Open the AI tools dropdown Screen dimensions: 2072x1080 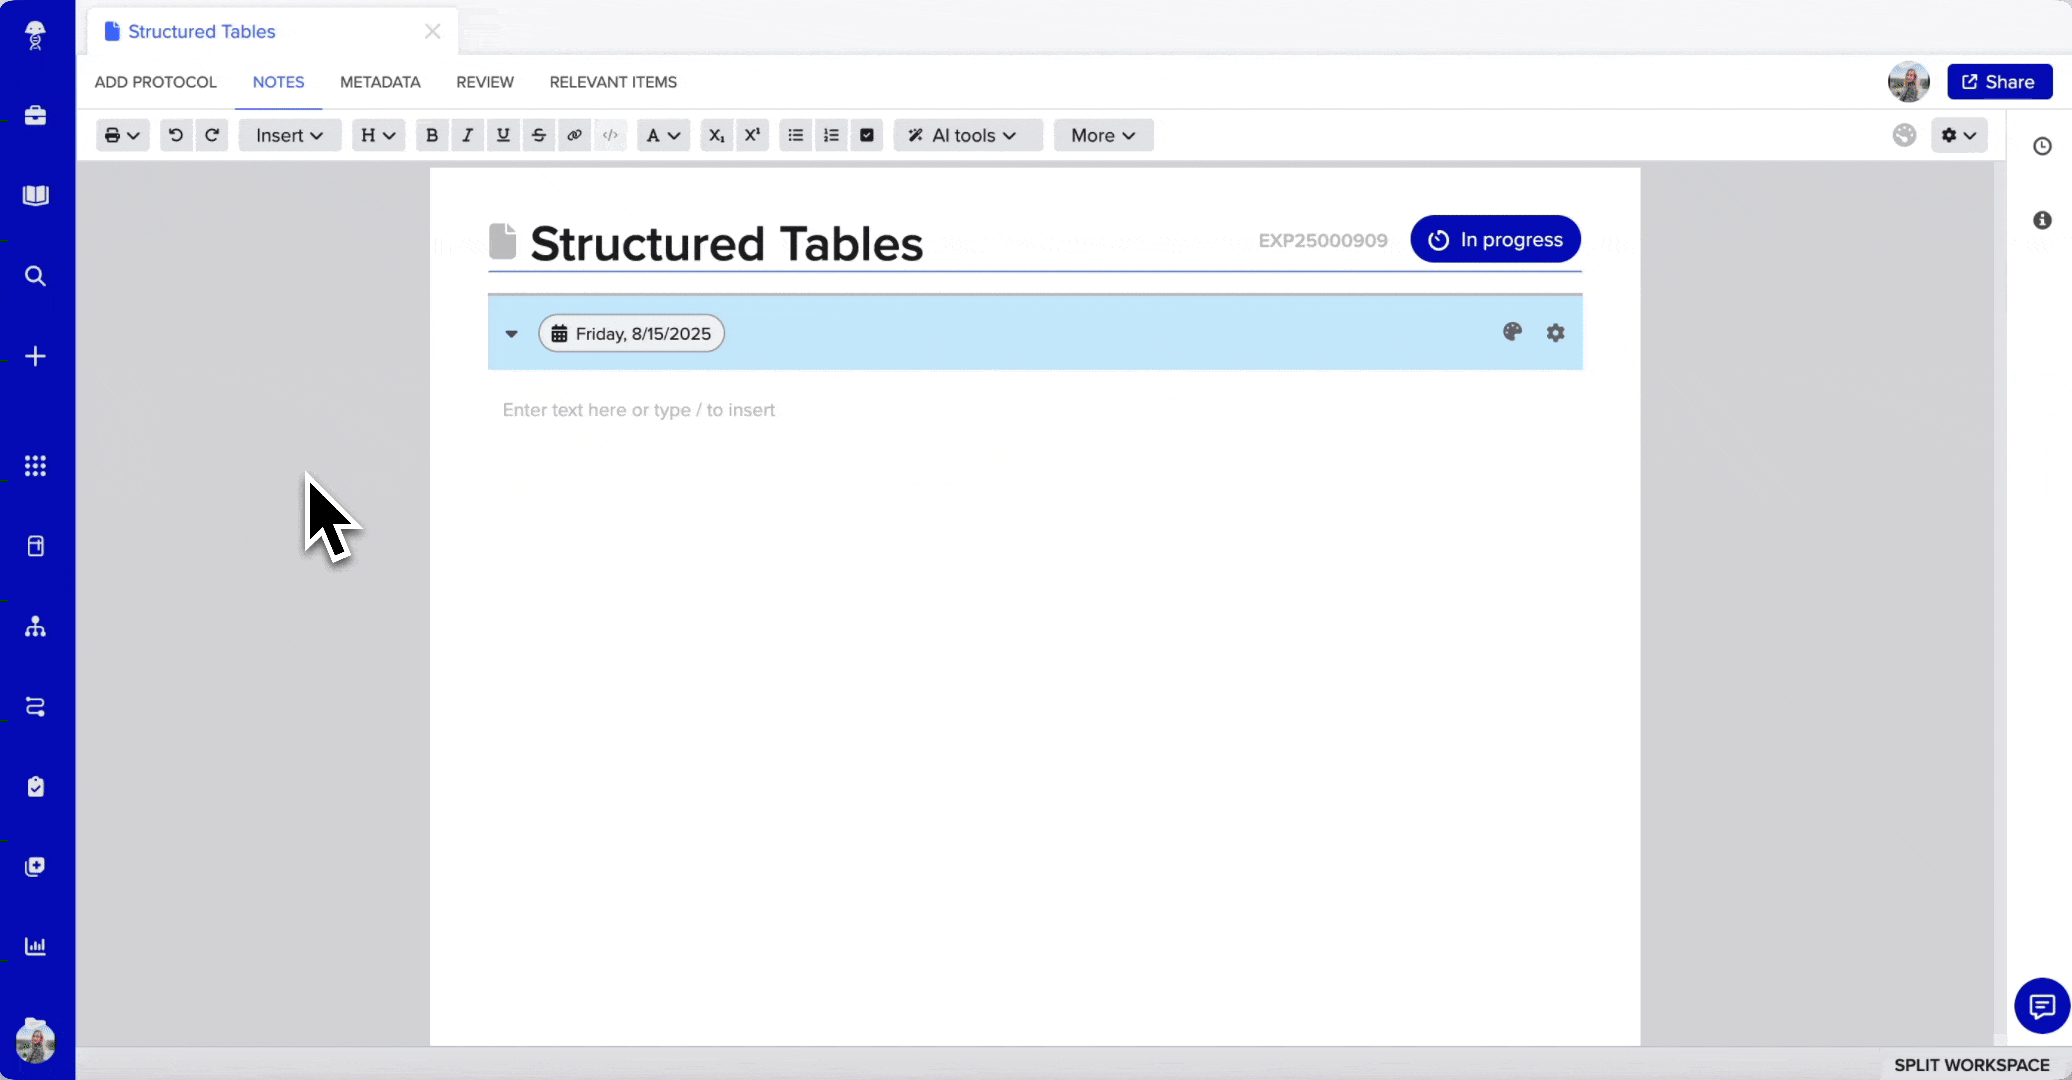[x=966, y=135]
